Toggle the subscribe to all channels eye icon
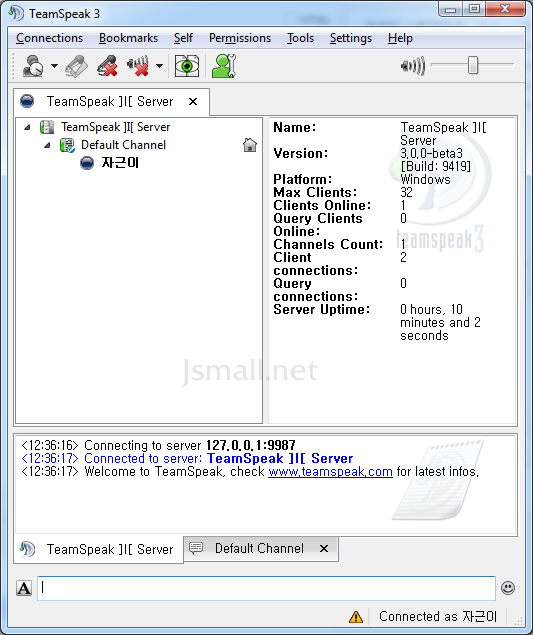The image size is (533, 635). coord(187,66)
